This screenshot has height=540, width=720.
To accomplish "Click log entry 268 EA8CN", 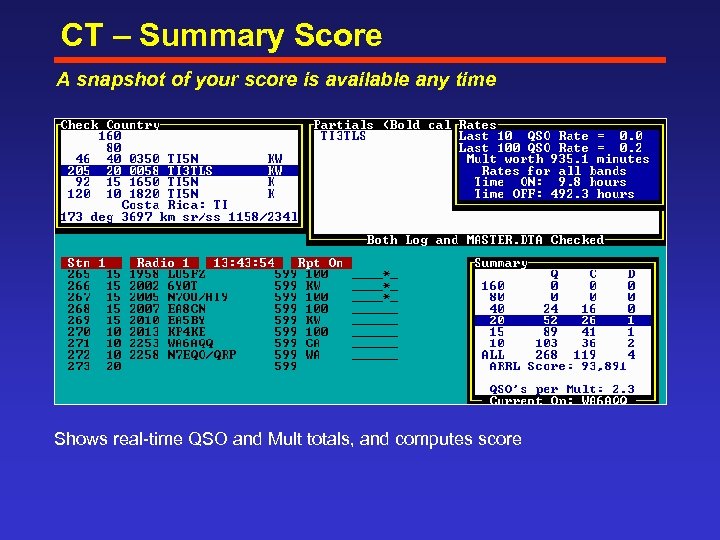I will [x=232, y=309].
